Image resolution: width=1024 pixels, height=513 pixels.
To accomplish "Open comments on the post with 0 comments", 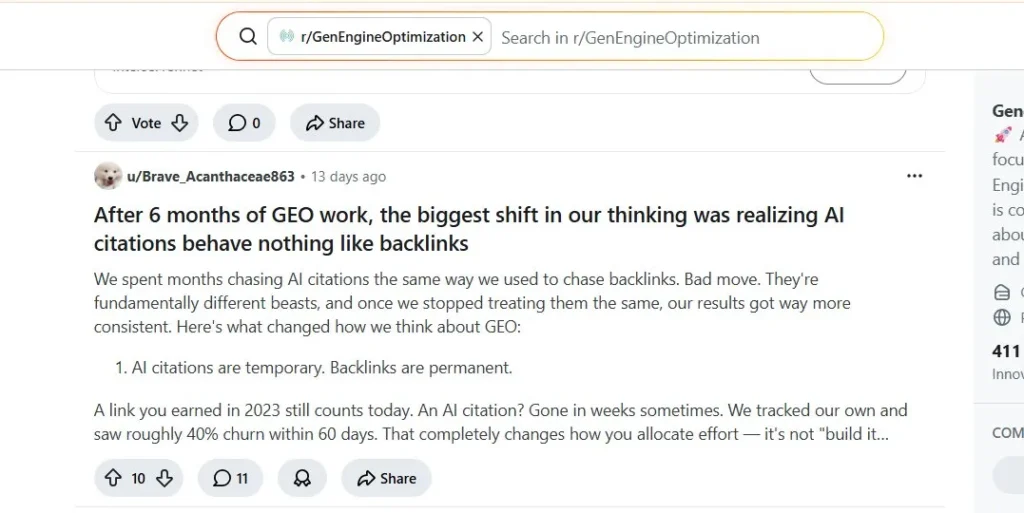I will click(x=244, y=123).
